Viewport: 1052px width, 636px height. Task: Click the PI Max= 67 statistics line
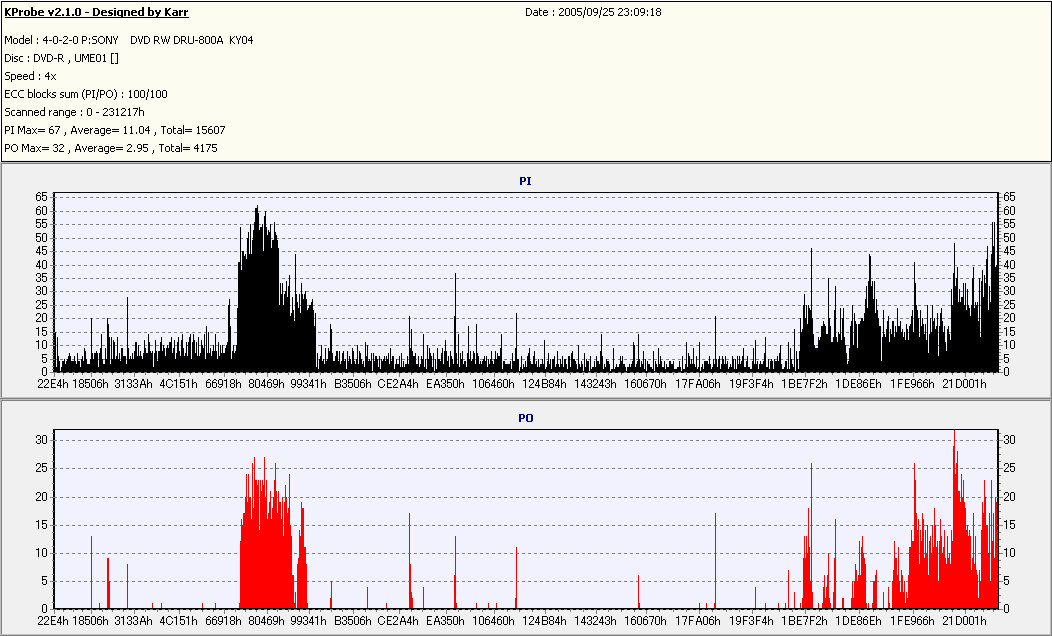(115, 130)
